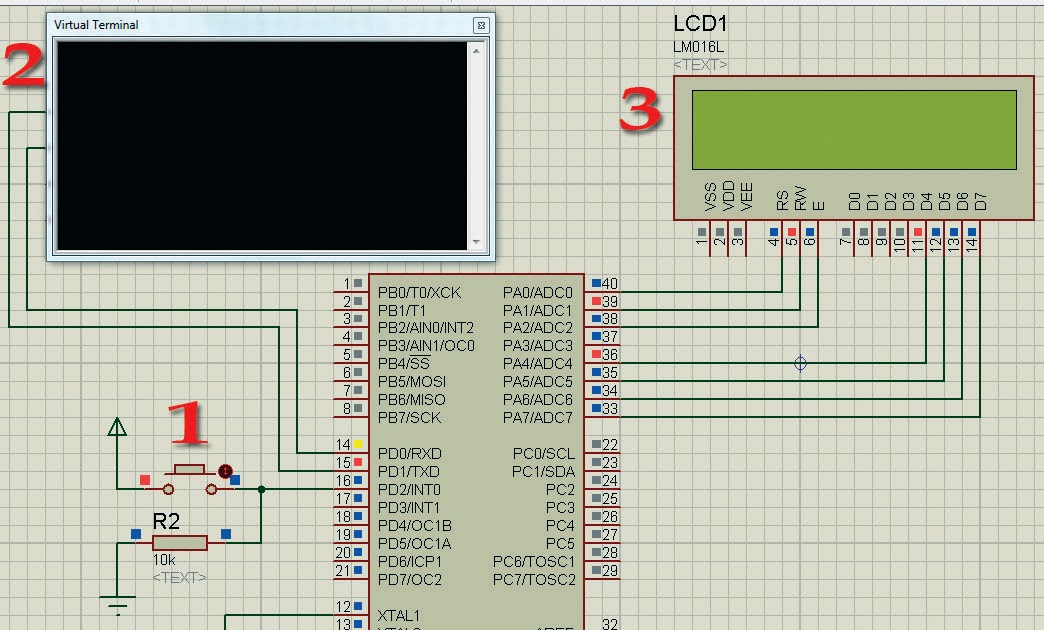Click the green LCD display screen
This screenshot has height=630, width=1044.
(854, 130)
